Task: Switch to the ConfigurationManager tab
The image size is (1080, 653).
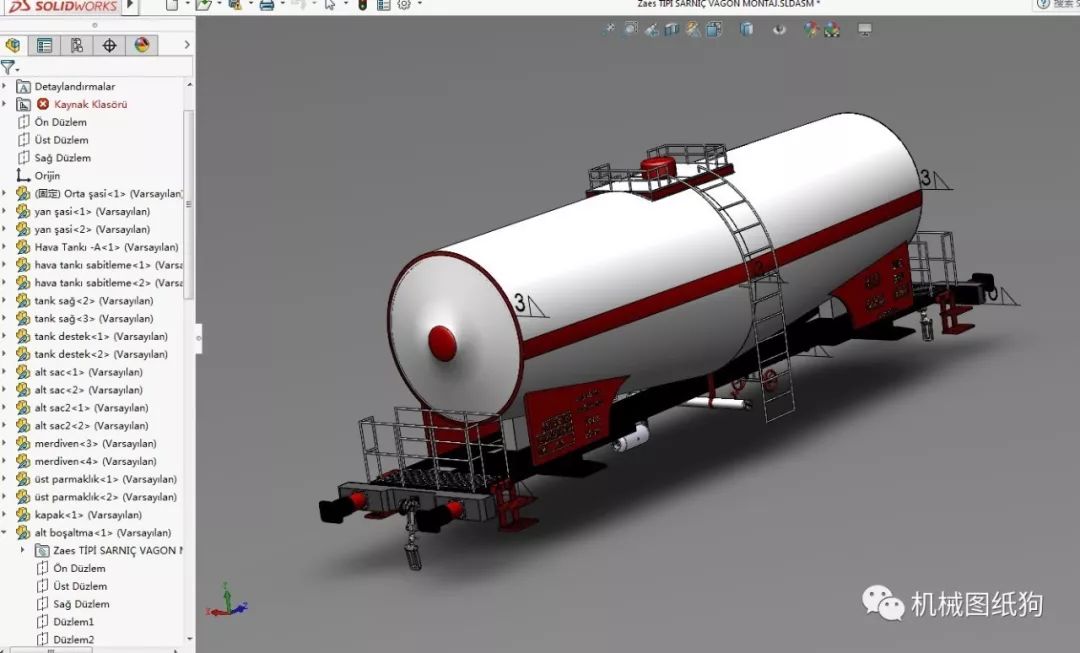Action: (x=76, y=45)
